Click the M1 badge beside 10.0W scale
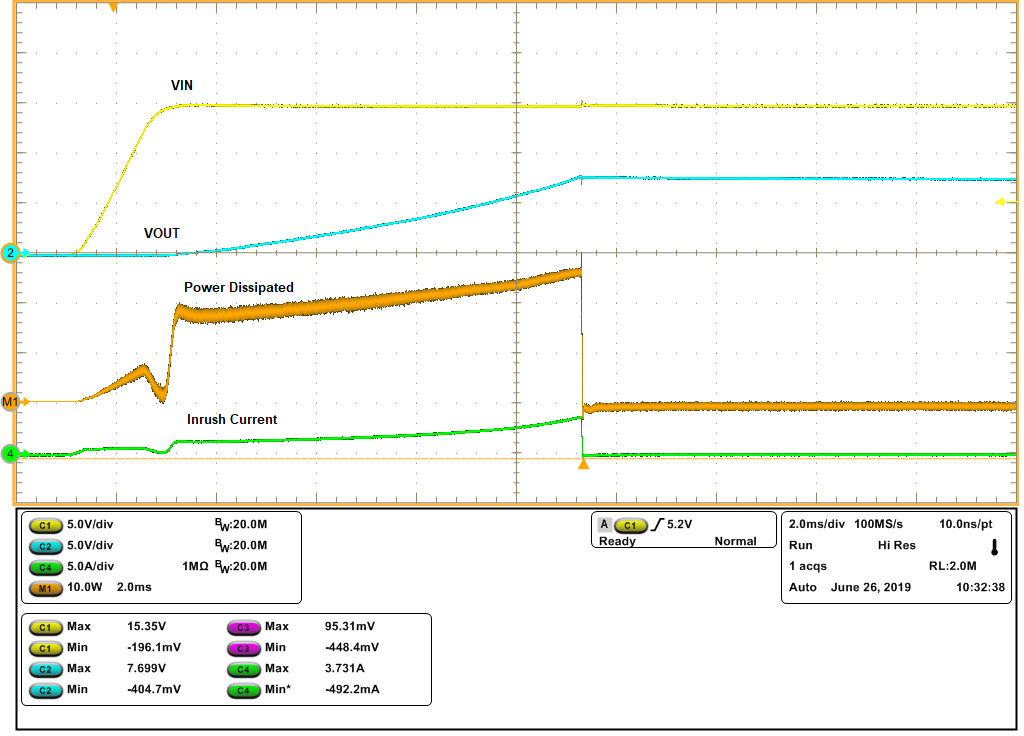This screenshot has width=1024, height=736. pos(44,587)
